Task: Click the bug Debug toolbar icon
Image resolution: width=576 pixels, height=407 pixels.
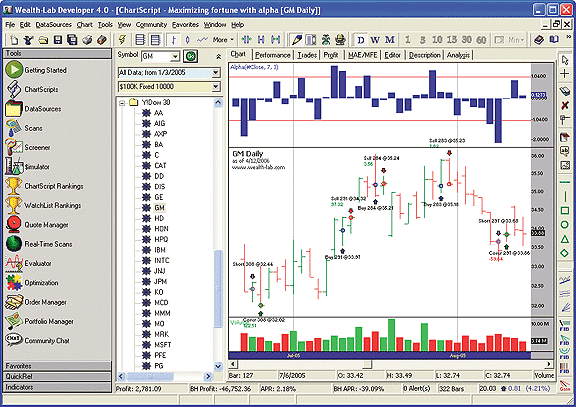Action: click(x=326, y=40)
